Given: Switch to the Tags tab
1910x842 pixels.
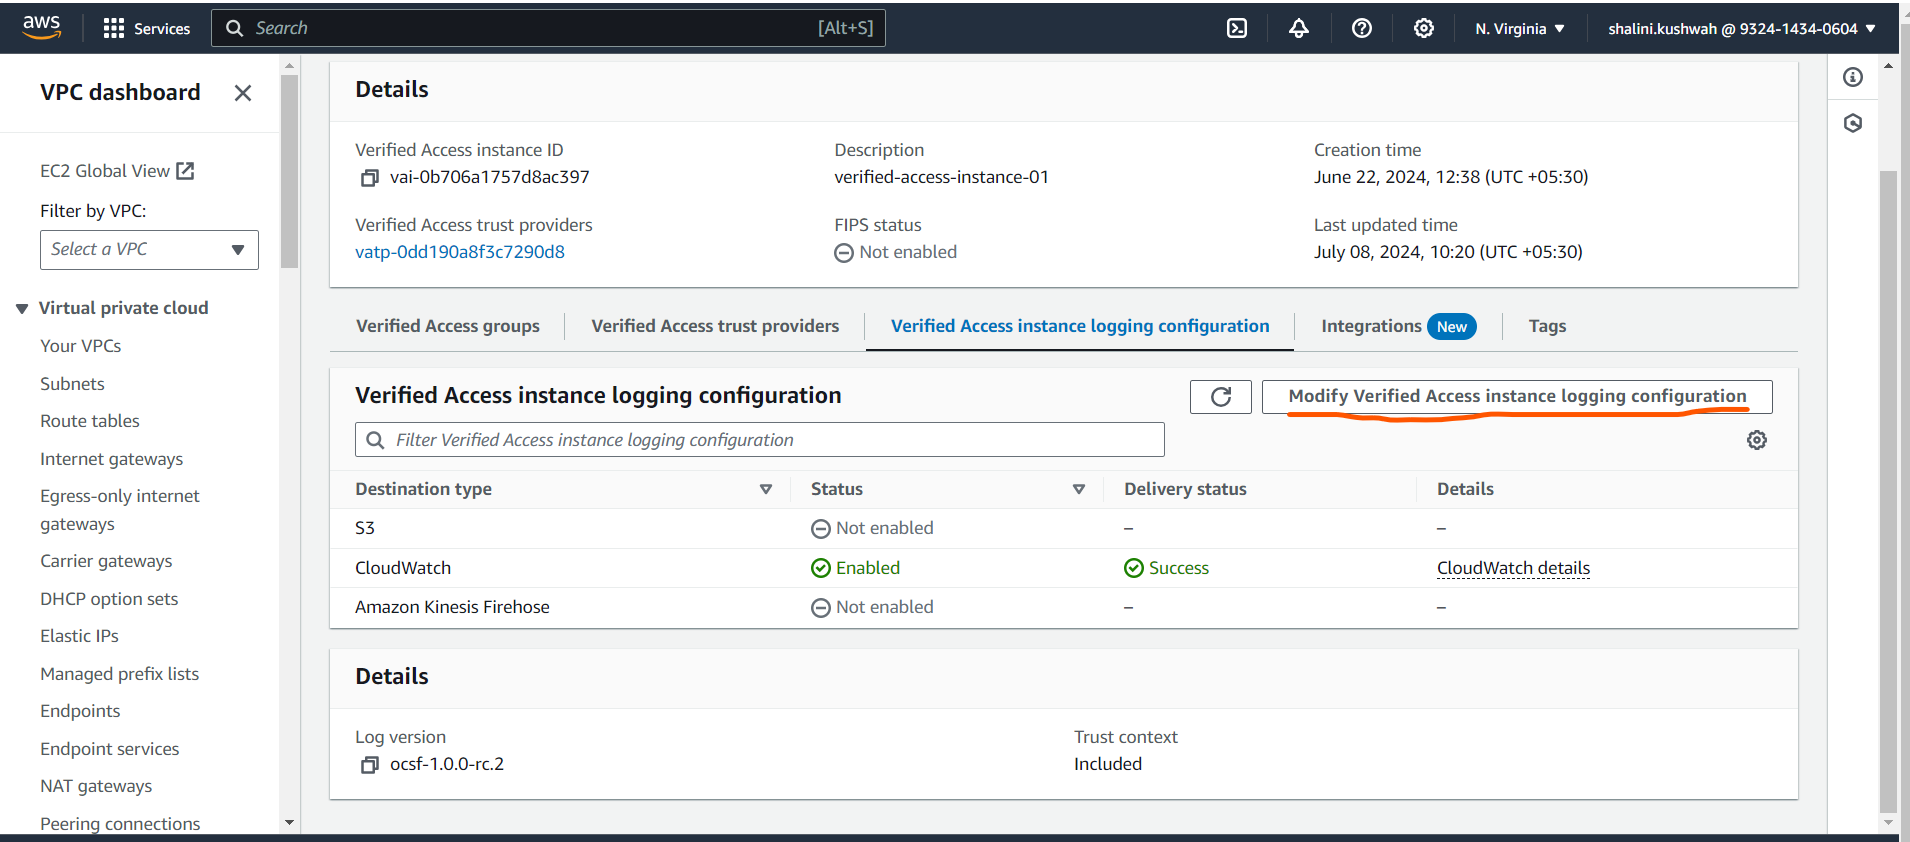Looking at the screenshot, I should click(1547, 326).
